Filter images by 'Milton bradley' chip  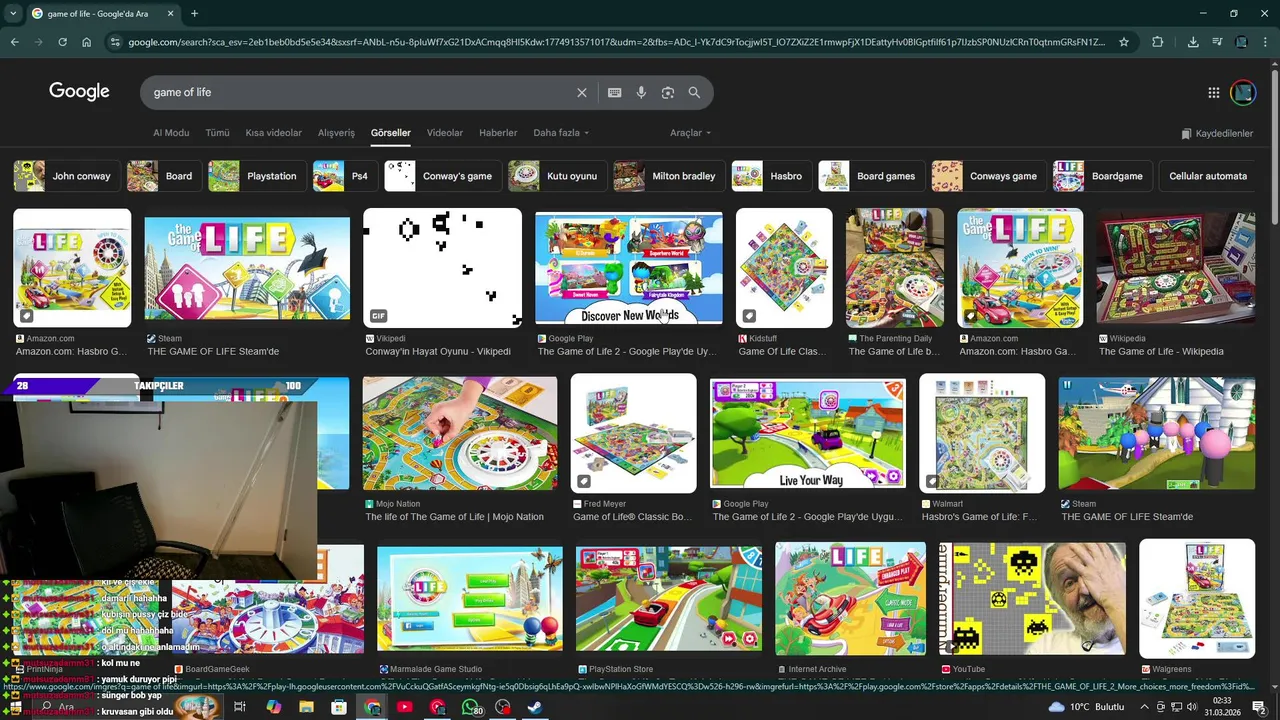(669, 176)
